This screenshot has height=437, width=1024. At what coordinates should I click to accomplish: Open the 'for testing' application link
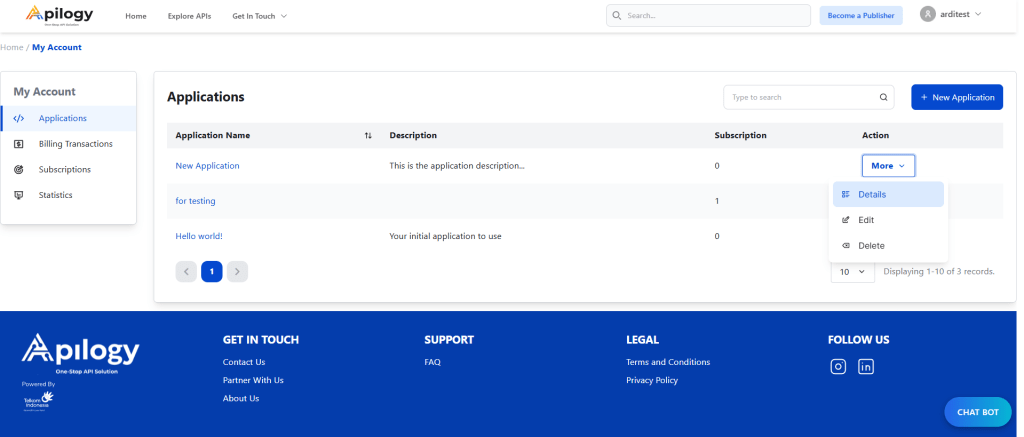coord(195,201)
